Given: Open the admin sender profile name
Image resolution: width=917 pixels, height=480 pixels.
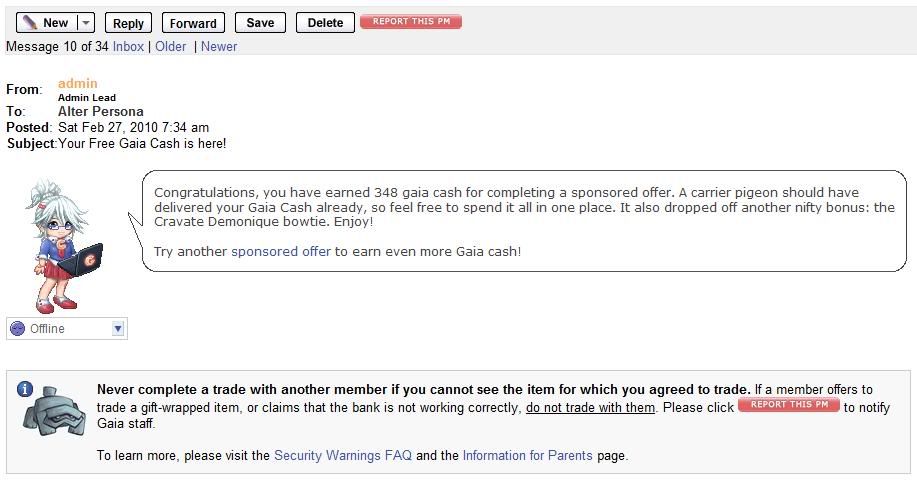Looking at the screenshot, I should tap(78, 83).
